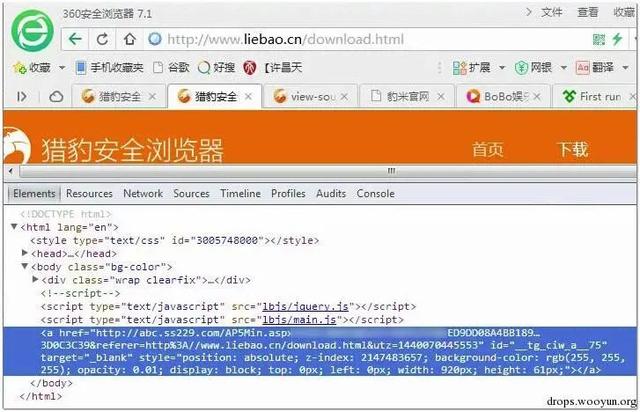The height and width of the screenshot is (412, 640).
Task: Click the 下载 download nav link
Action: click(573, 149)
